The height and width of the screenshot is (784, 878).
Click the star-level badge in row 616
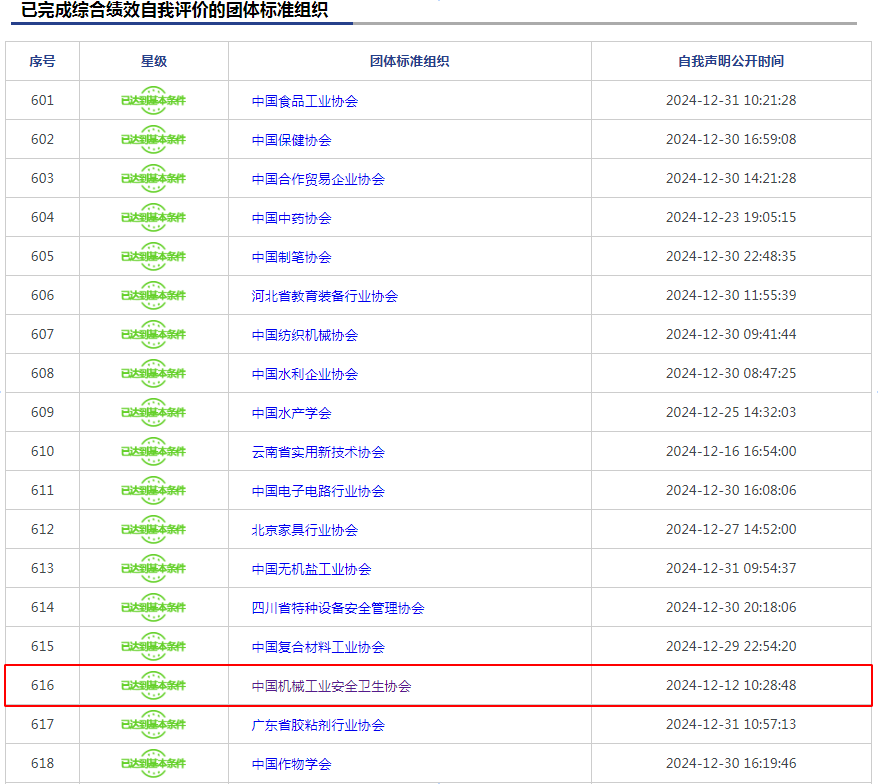click(153, 685)
